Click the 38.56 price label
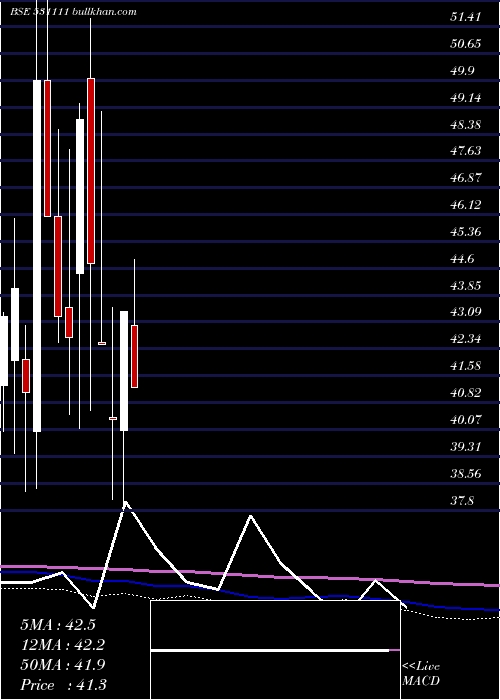 pyautogui.click(x=465, y=473)
